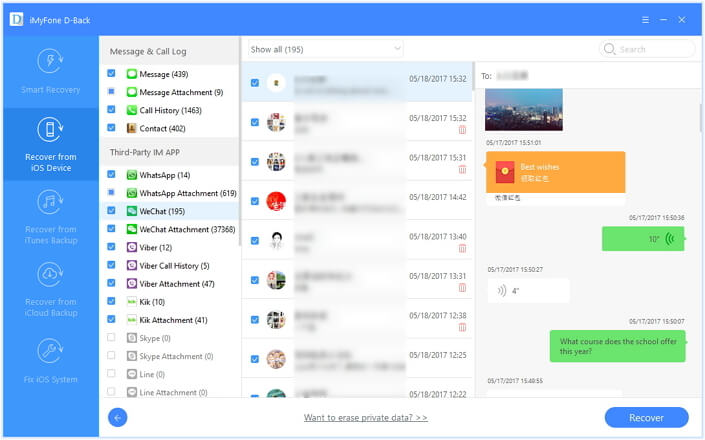Uncheck the Call History (1463) checkbox
The image size is (705, 440).
coord(111,110)
